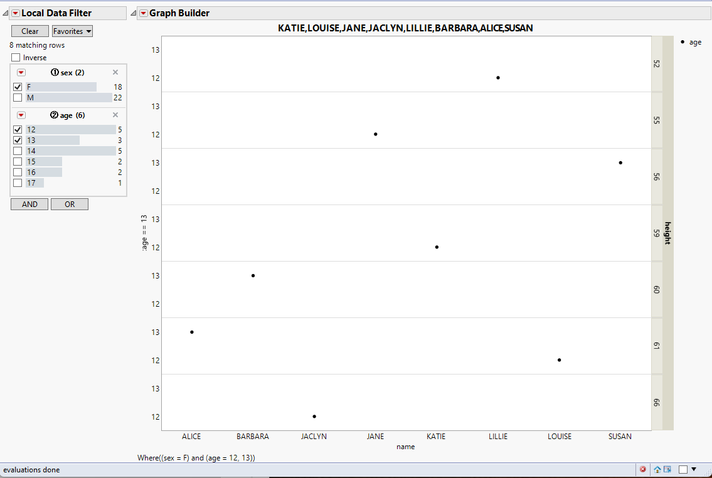Click the JANE x-axis label
The width and height of the screenshot is (712, 478).
376,436
